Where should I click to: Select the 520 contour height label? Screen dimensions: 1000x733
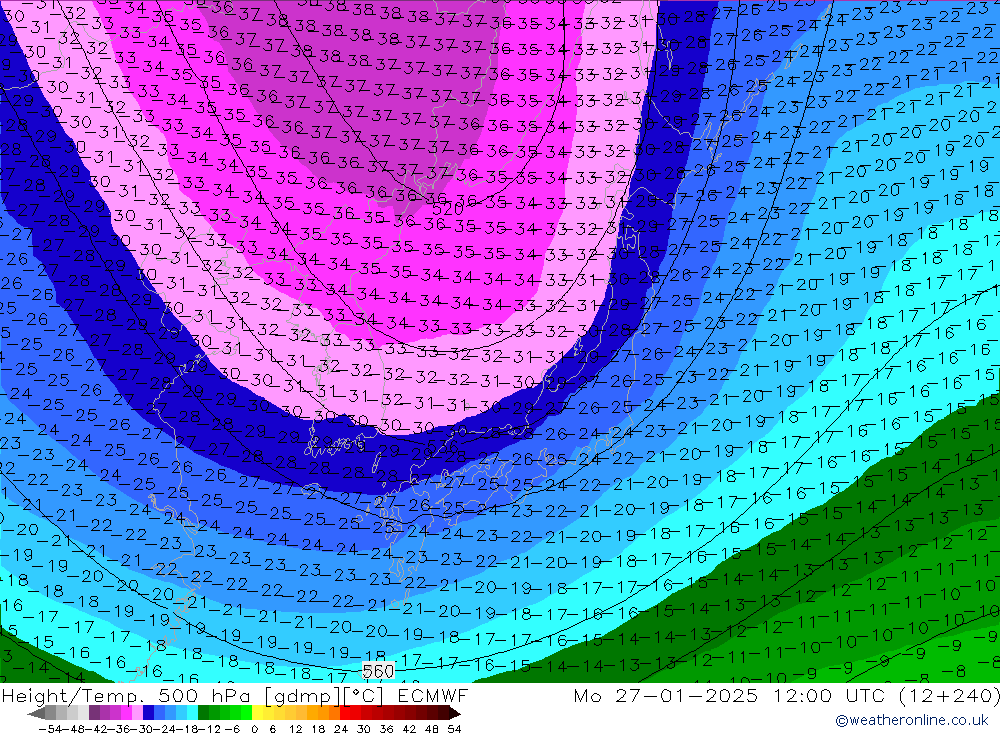tap(447, 209)
